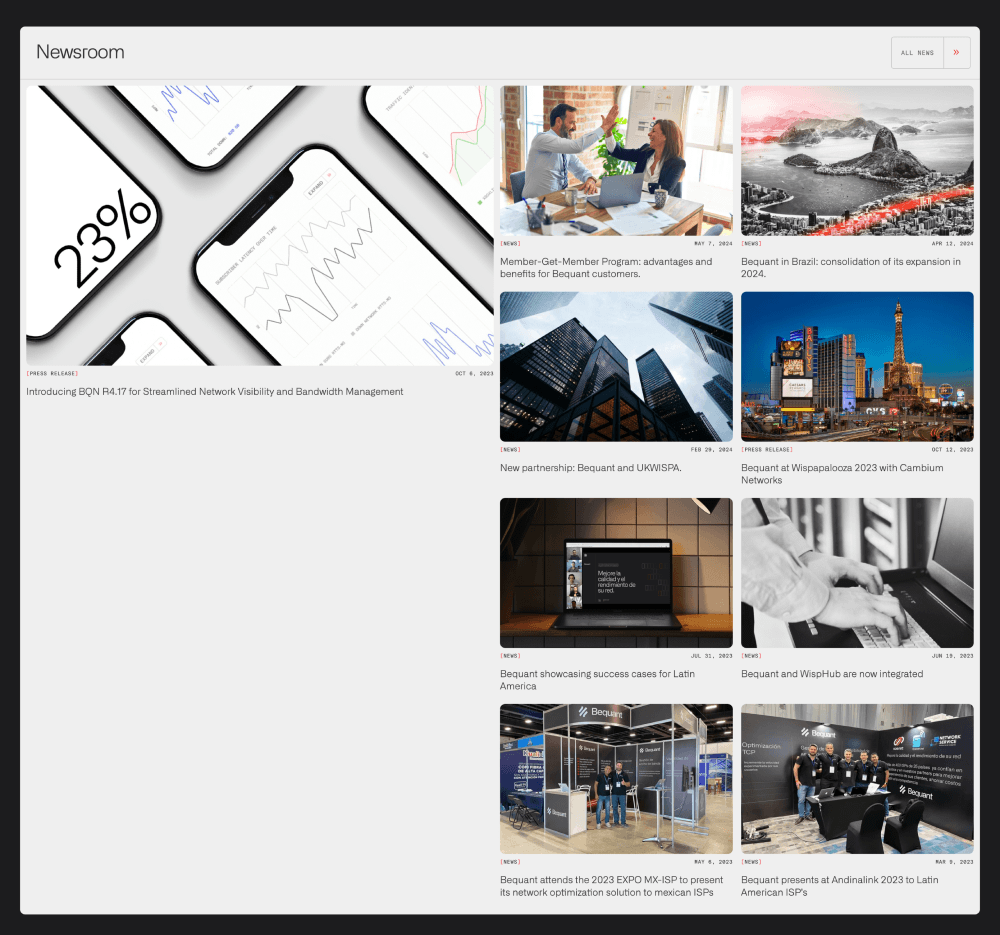This screenshot has width=1000, height=935.
Task: Open Bequant showcasing success cases article
Action: click(598, 680)
